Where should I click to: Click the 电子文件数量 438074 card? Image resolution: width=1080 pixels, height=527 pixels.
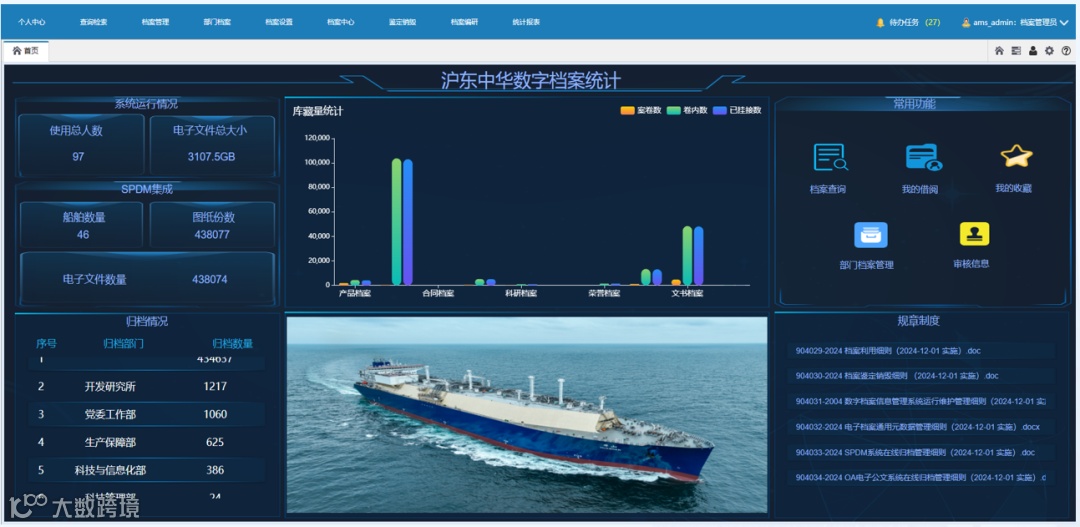pos(147,279)
